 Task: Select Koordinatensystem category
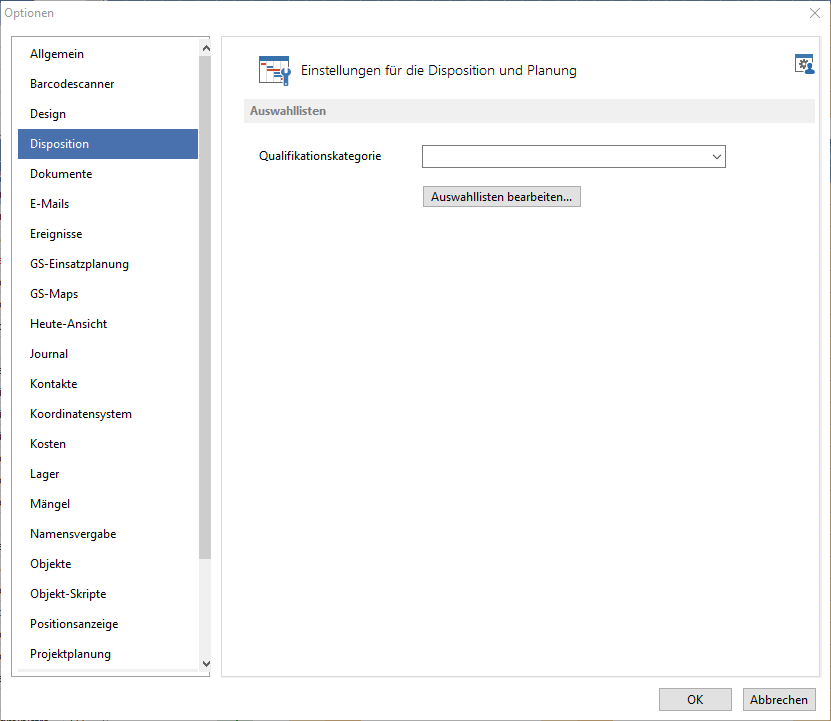108,414
